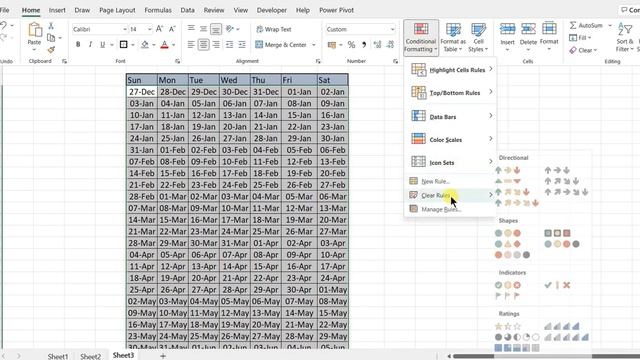This screenshot has height=360, width=640.
Task: Click Comma Style icon
Action: click(364, 45)
